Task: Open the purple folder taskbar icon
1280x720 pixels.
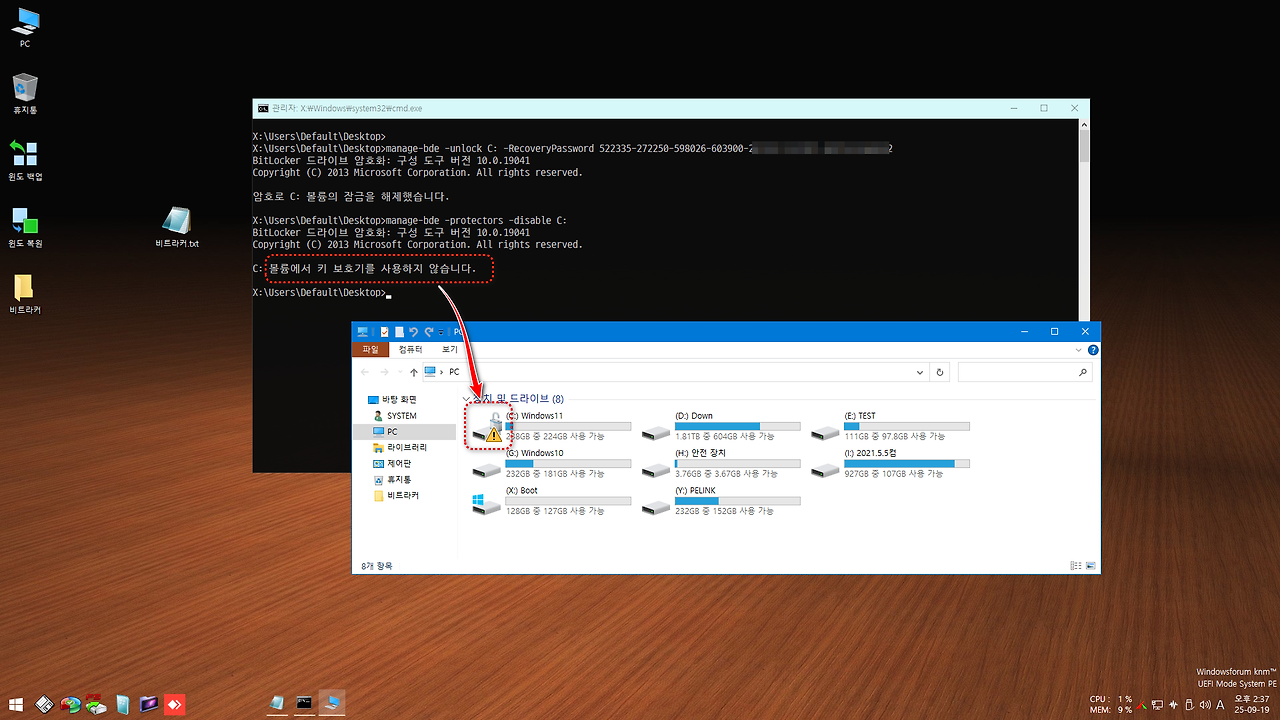Action: [149, 704]
